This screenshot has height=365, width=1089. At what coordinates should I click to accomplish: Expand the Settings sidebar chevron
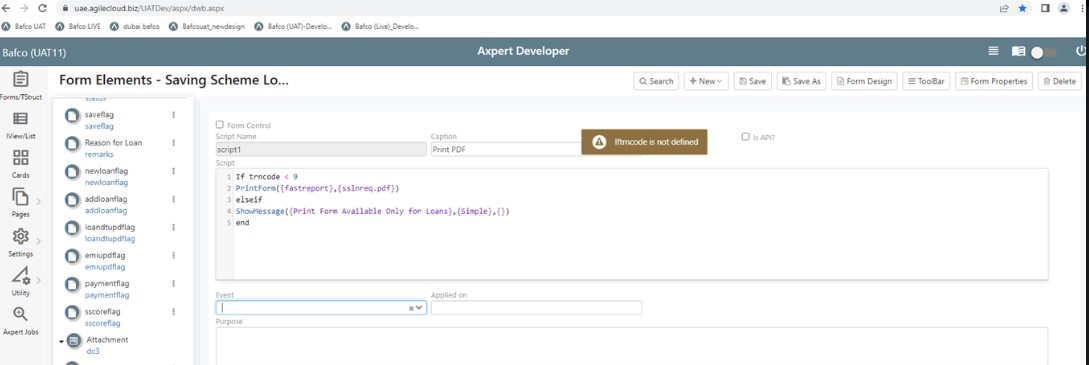[x=38, y=241]
